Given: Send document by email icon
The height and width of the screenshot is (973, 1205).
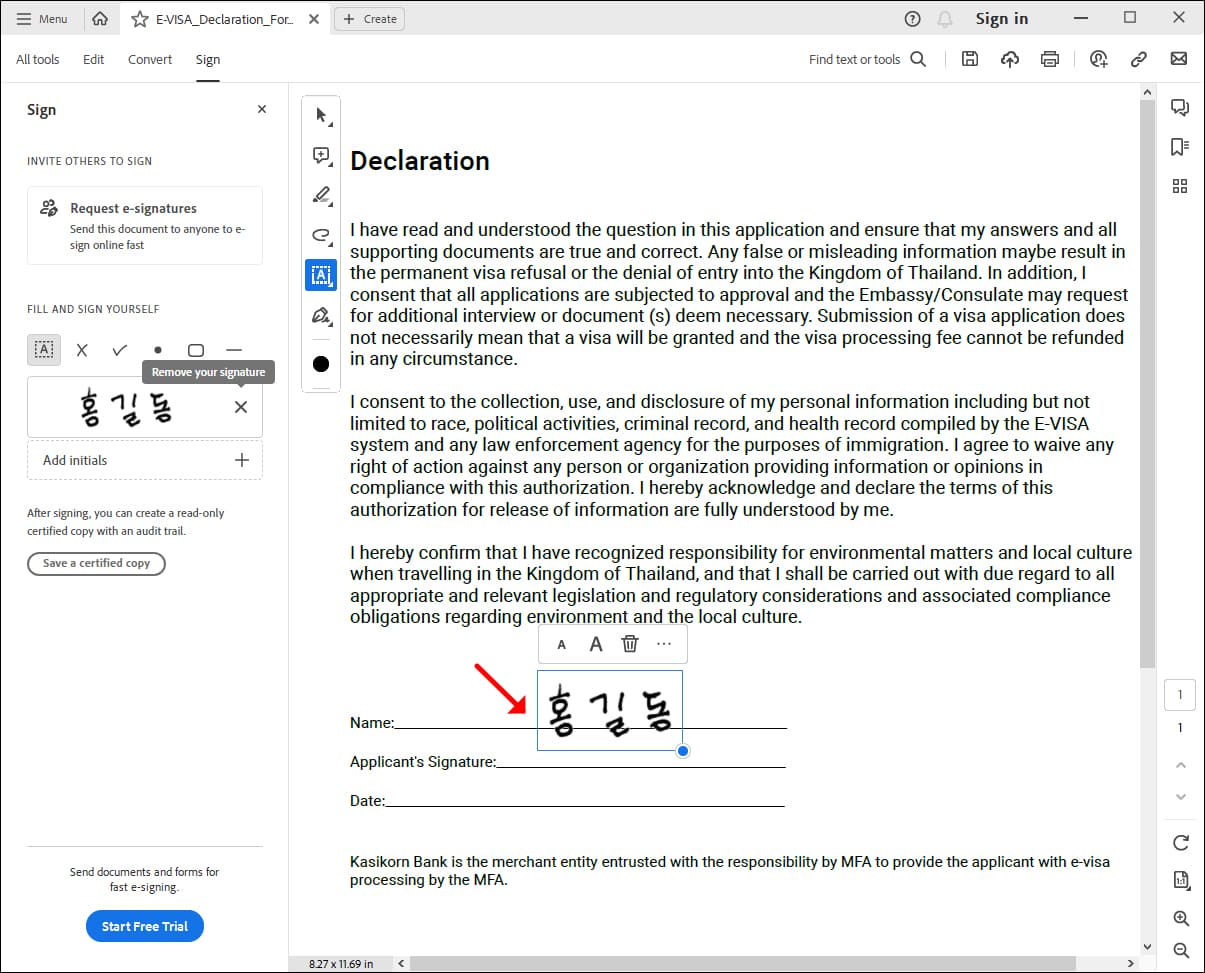Looking at the screenshot, I should [x=1179, y=60].
